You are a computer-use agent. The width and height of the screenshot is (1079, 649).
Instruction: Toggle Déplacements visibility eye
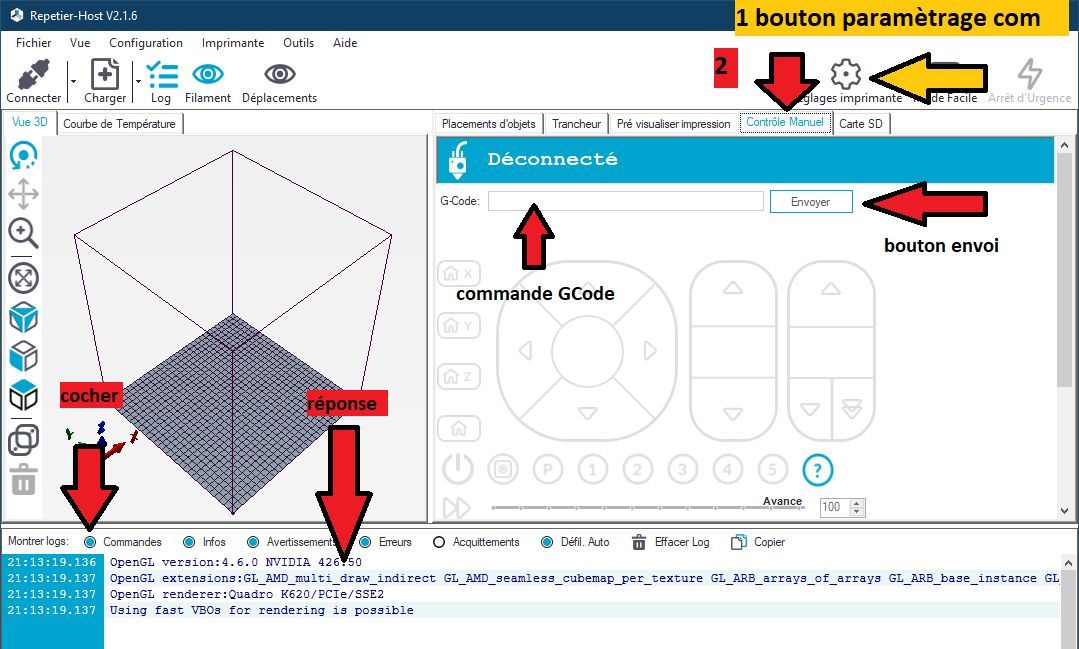point(279,74)
